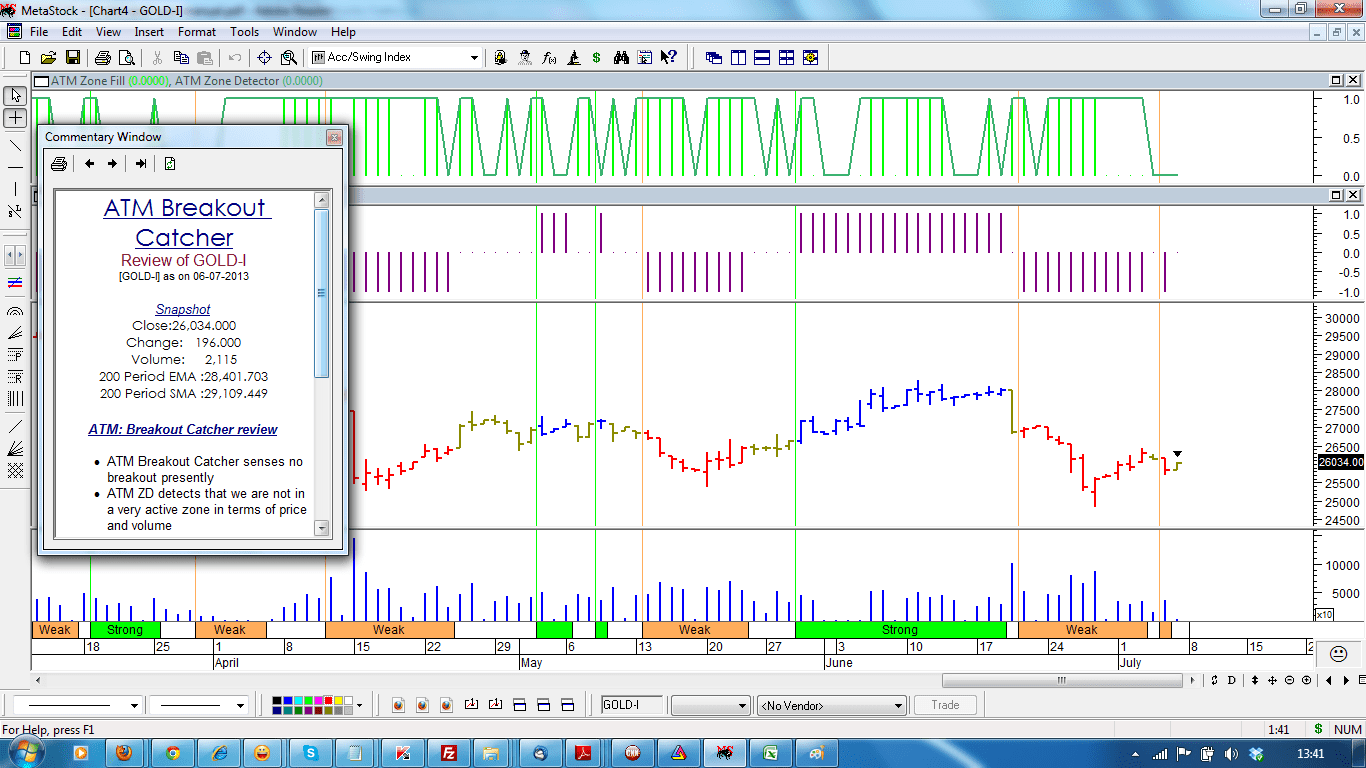This screenshot has height=768, width=1366.
Task: Select the arrow pointer tool in left toolbar
Action: (x=15, y=96)
